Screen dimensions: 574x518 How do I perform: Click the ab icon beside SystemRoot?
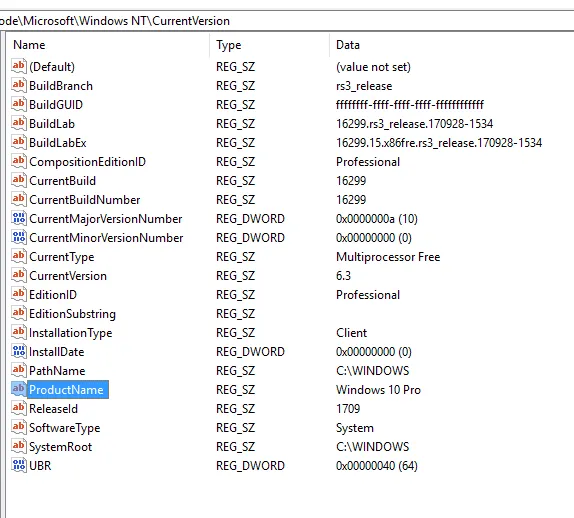pyautogui.click(x=19, y=446)
